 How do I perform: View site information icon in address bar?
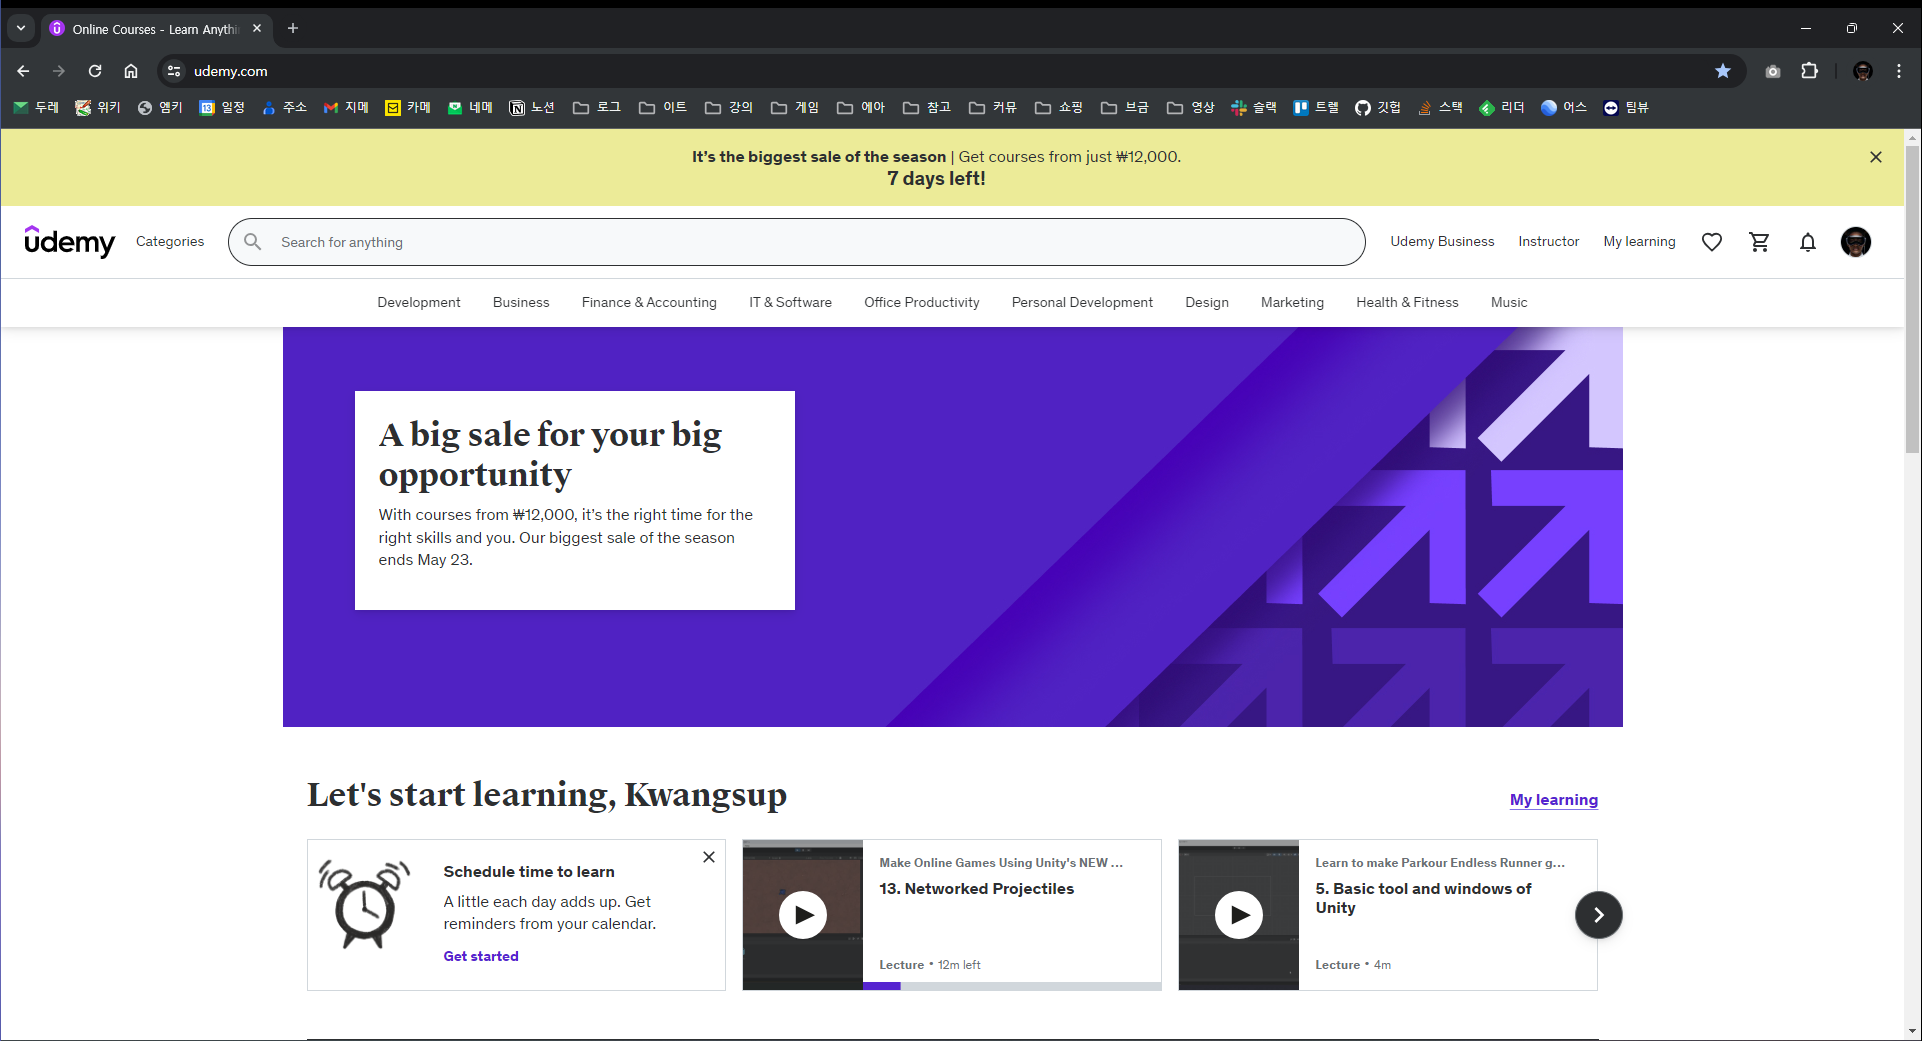tap(174, 71)
